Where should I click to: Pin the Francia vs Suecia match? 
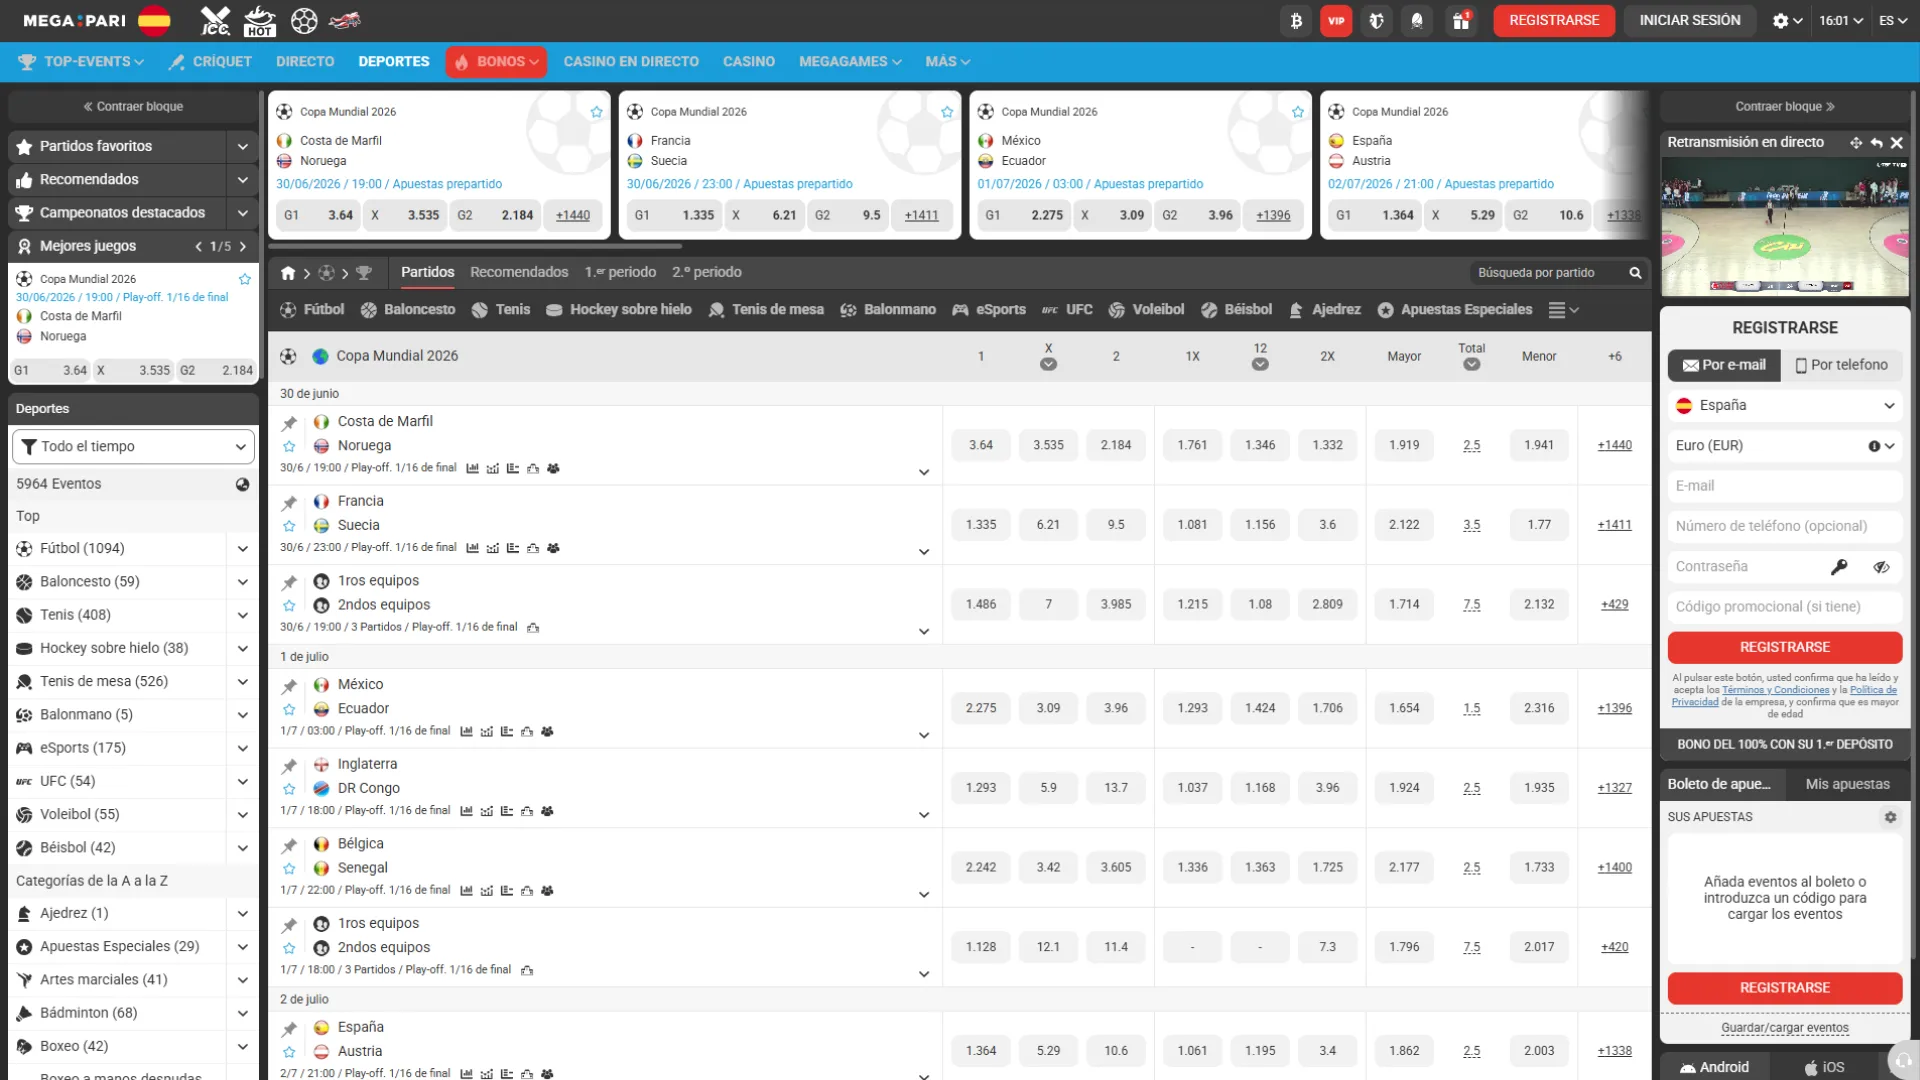point(289,503)
